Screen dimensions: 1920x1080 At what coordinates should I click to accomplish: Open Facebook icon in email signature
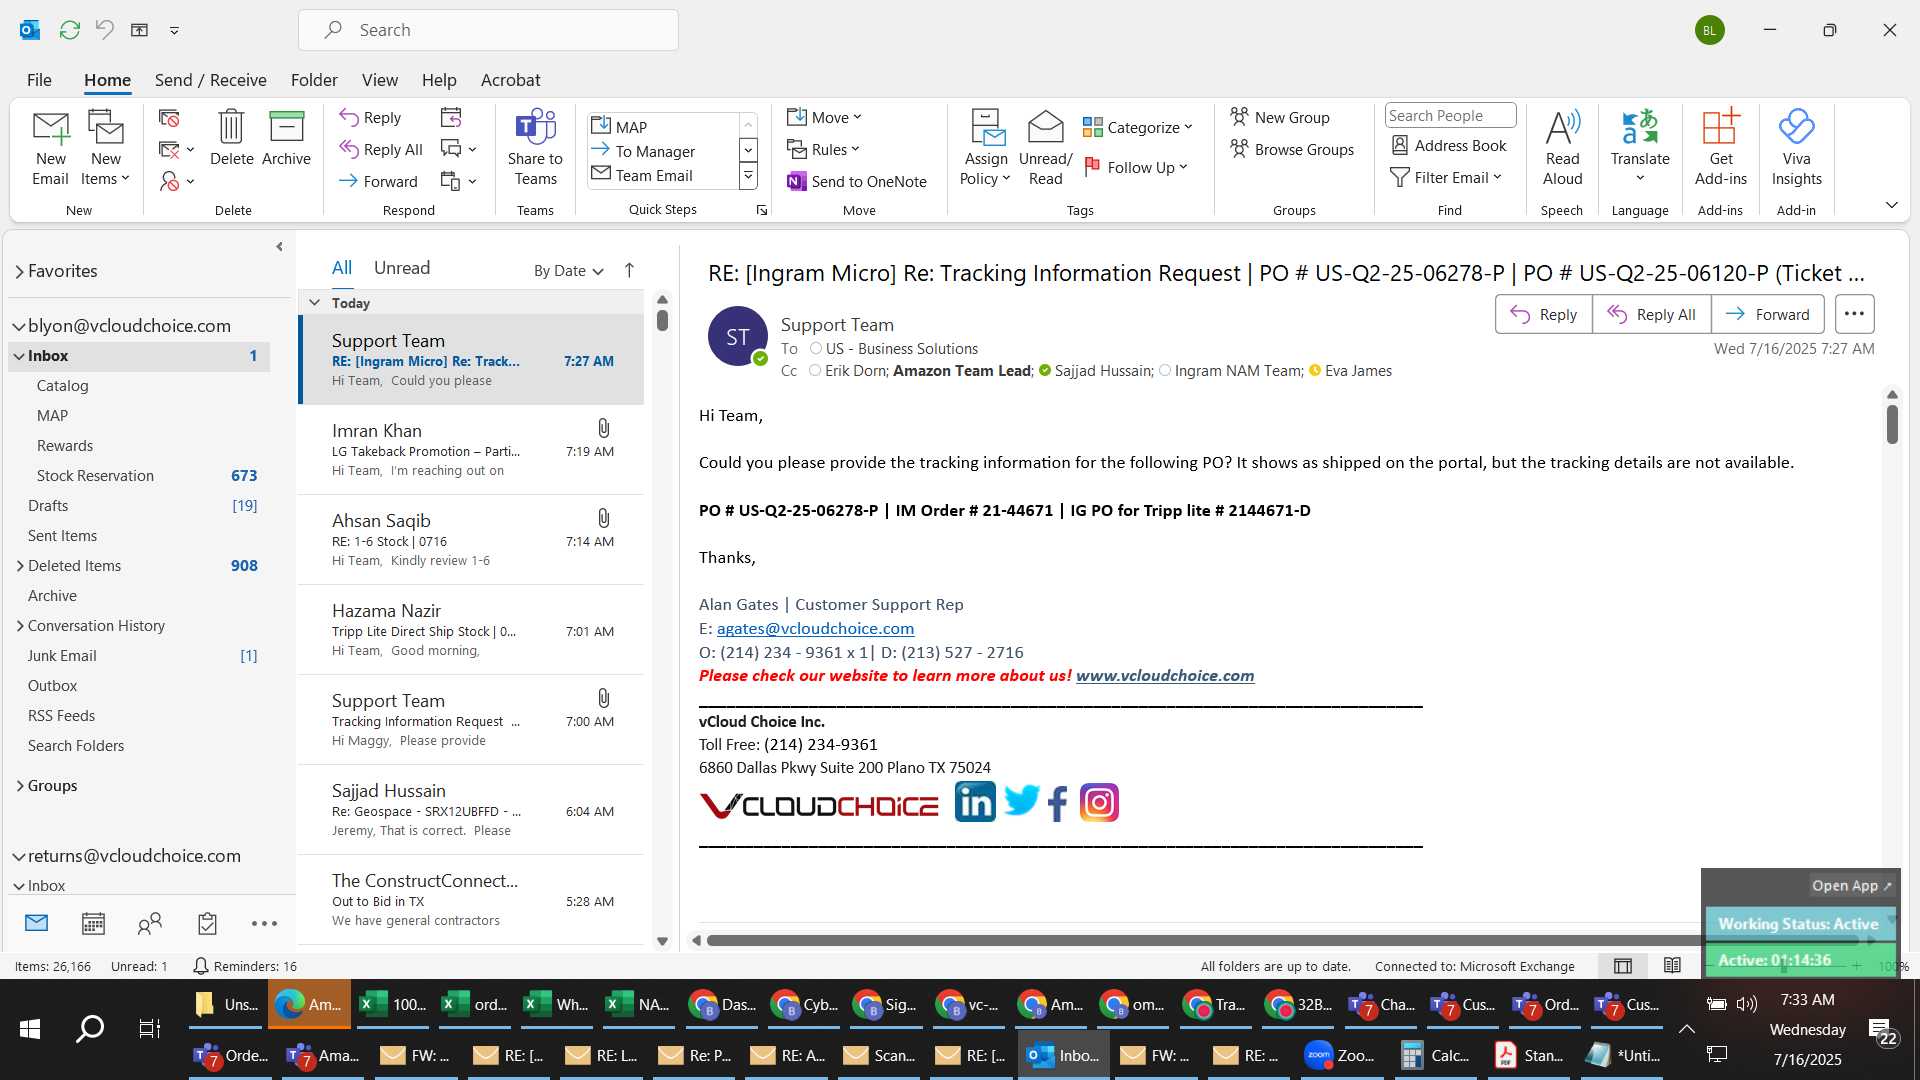(1058, 803)
